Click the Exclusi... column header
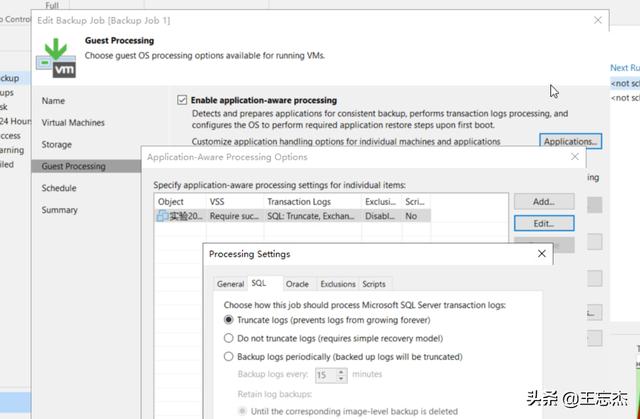Screen dimensions: 640x419 pos(381,202)
